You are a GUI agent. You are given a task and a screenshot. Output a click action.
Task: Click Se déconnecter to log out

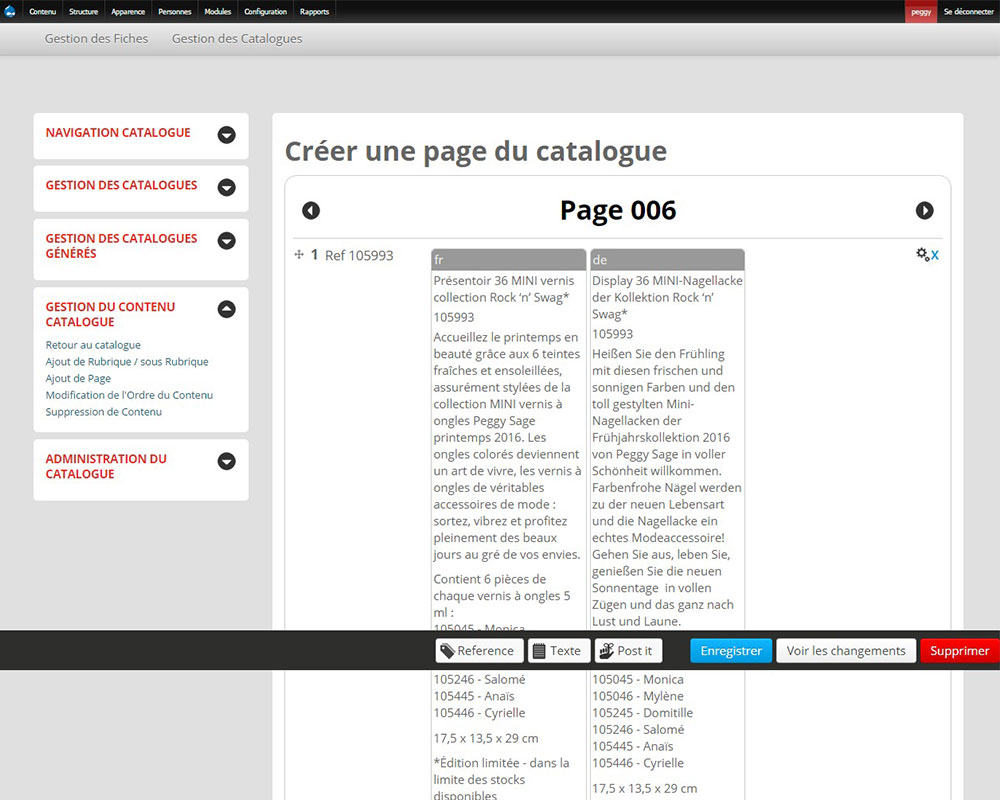coord(969,11)
